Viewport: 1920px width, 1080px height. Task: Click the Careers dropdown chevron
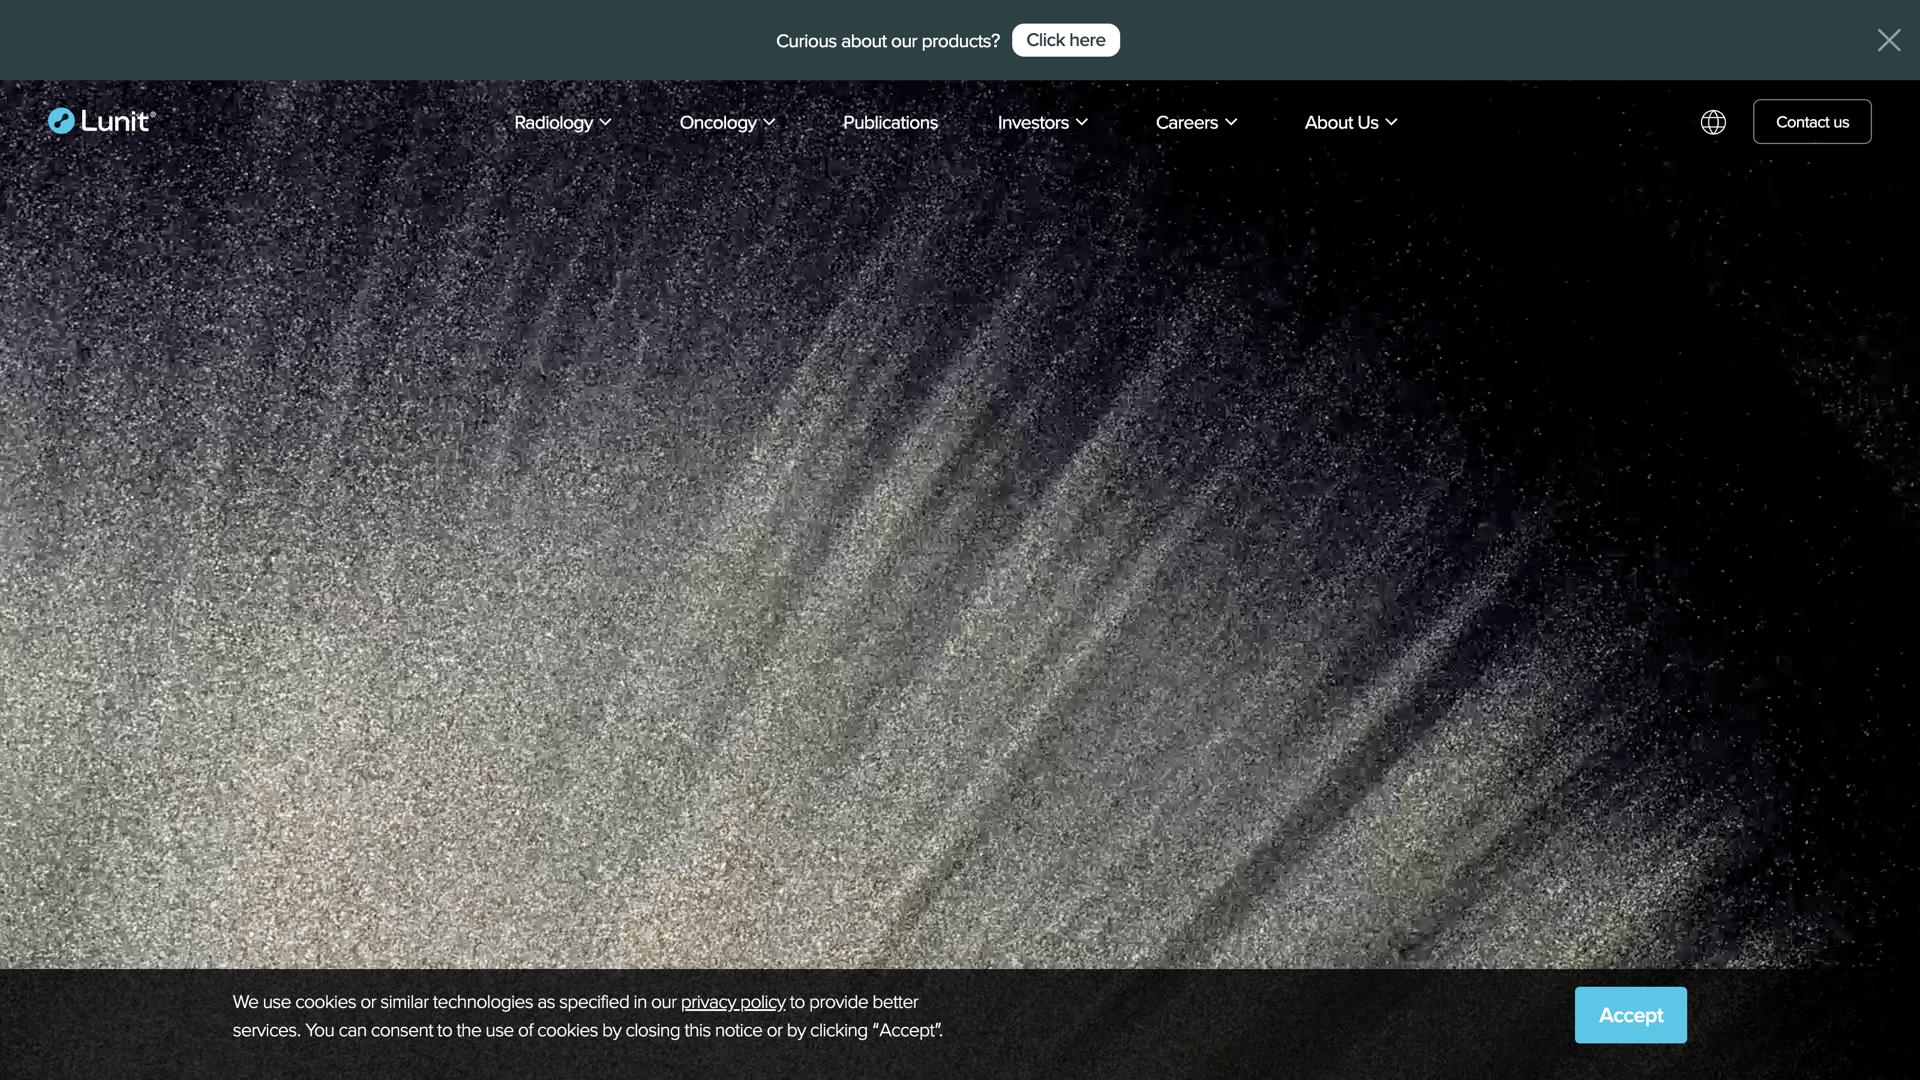coord(1231,122)
